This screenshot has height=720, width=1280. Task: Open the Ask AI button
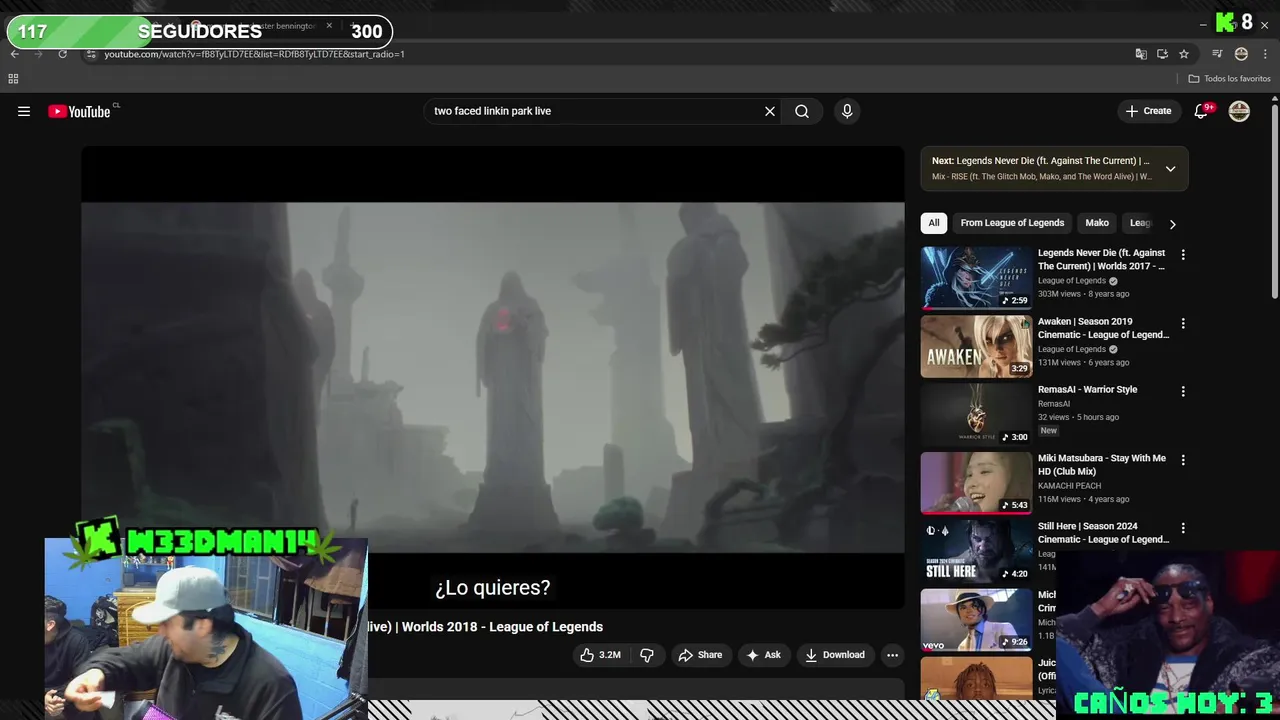763,655
